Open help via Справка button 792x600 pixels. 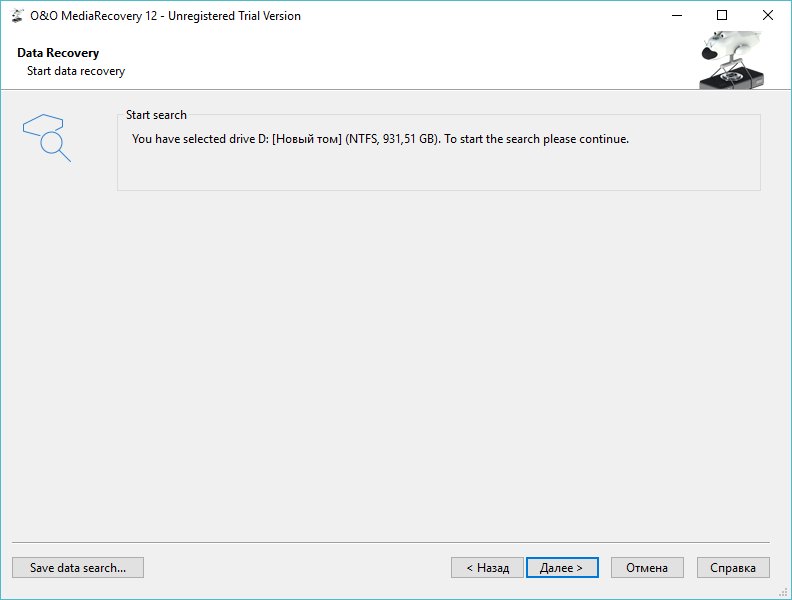tap(733, 568)
